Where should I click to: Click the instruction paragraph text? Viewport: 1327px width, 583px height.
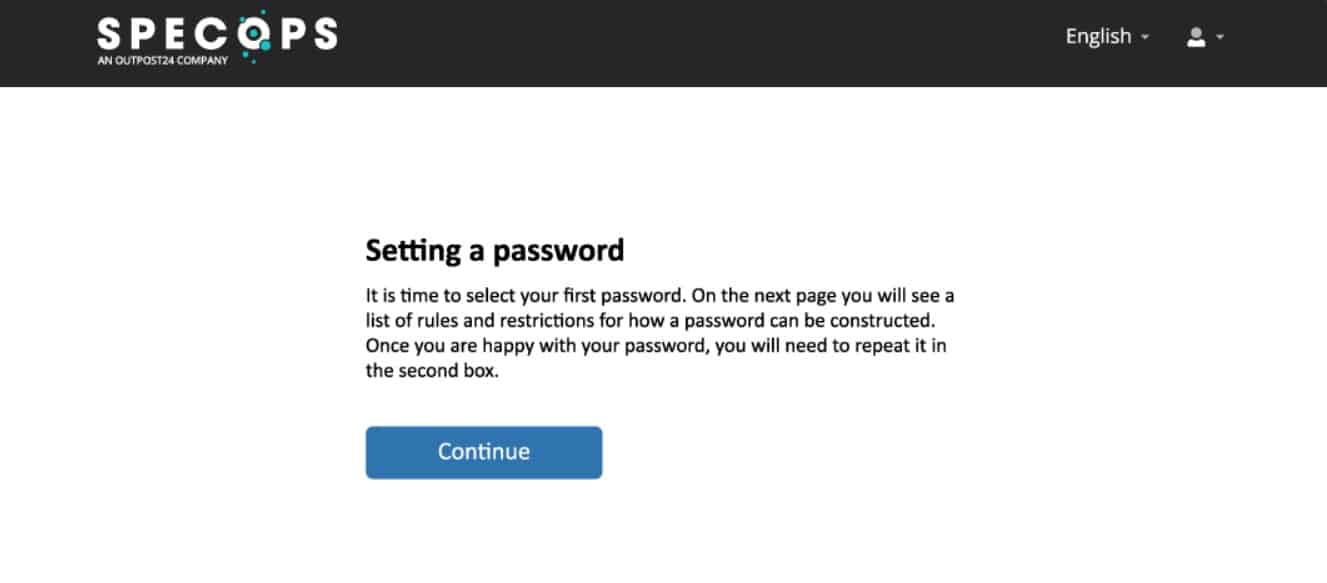659,332
